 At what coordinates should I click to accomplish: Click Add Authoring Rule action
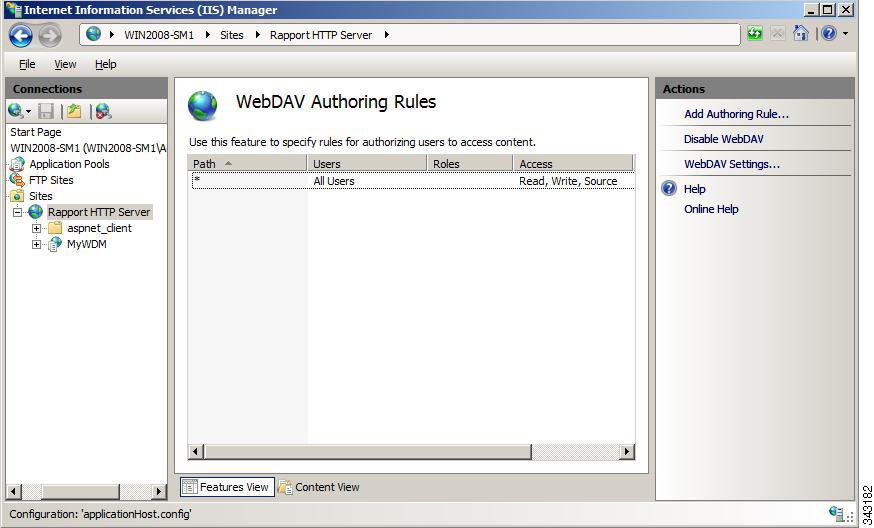coord(736,114)
